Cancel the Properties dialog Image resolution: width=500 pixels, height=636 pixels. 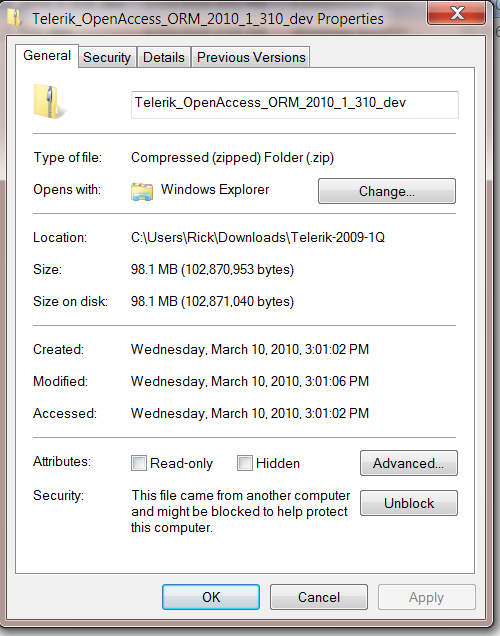click(x=319, y=597)
